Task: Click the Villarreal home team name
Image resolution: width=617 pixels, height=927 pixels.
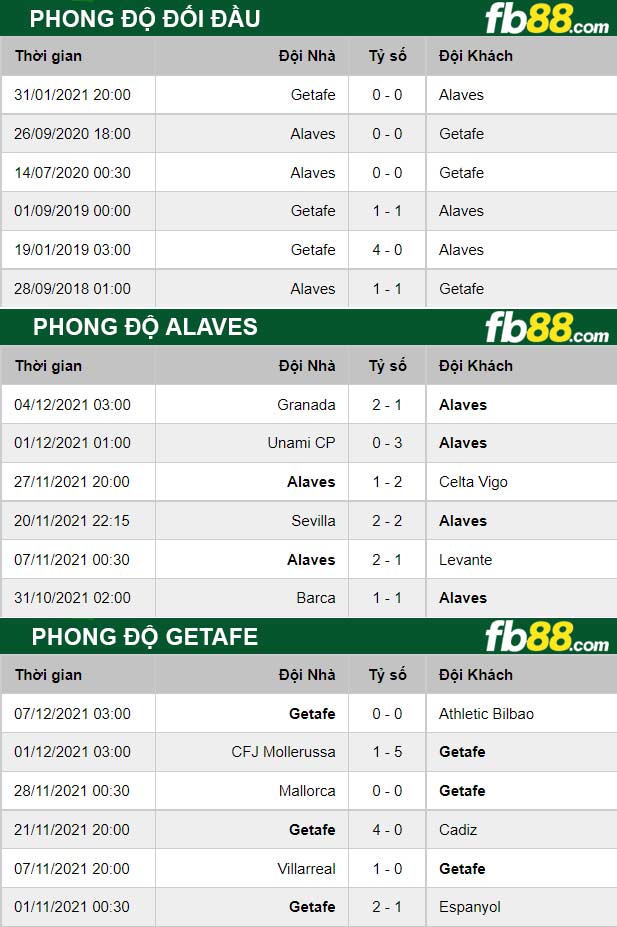Action: (x=306, y=869)
